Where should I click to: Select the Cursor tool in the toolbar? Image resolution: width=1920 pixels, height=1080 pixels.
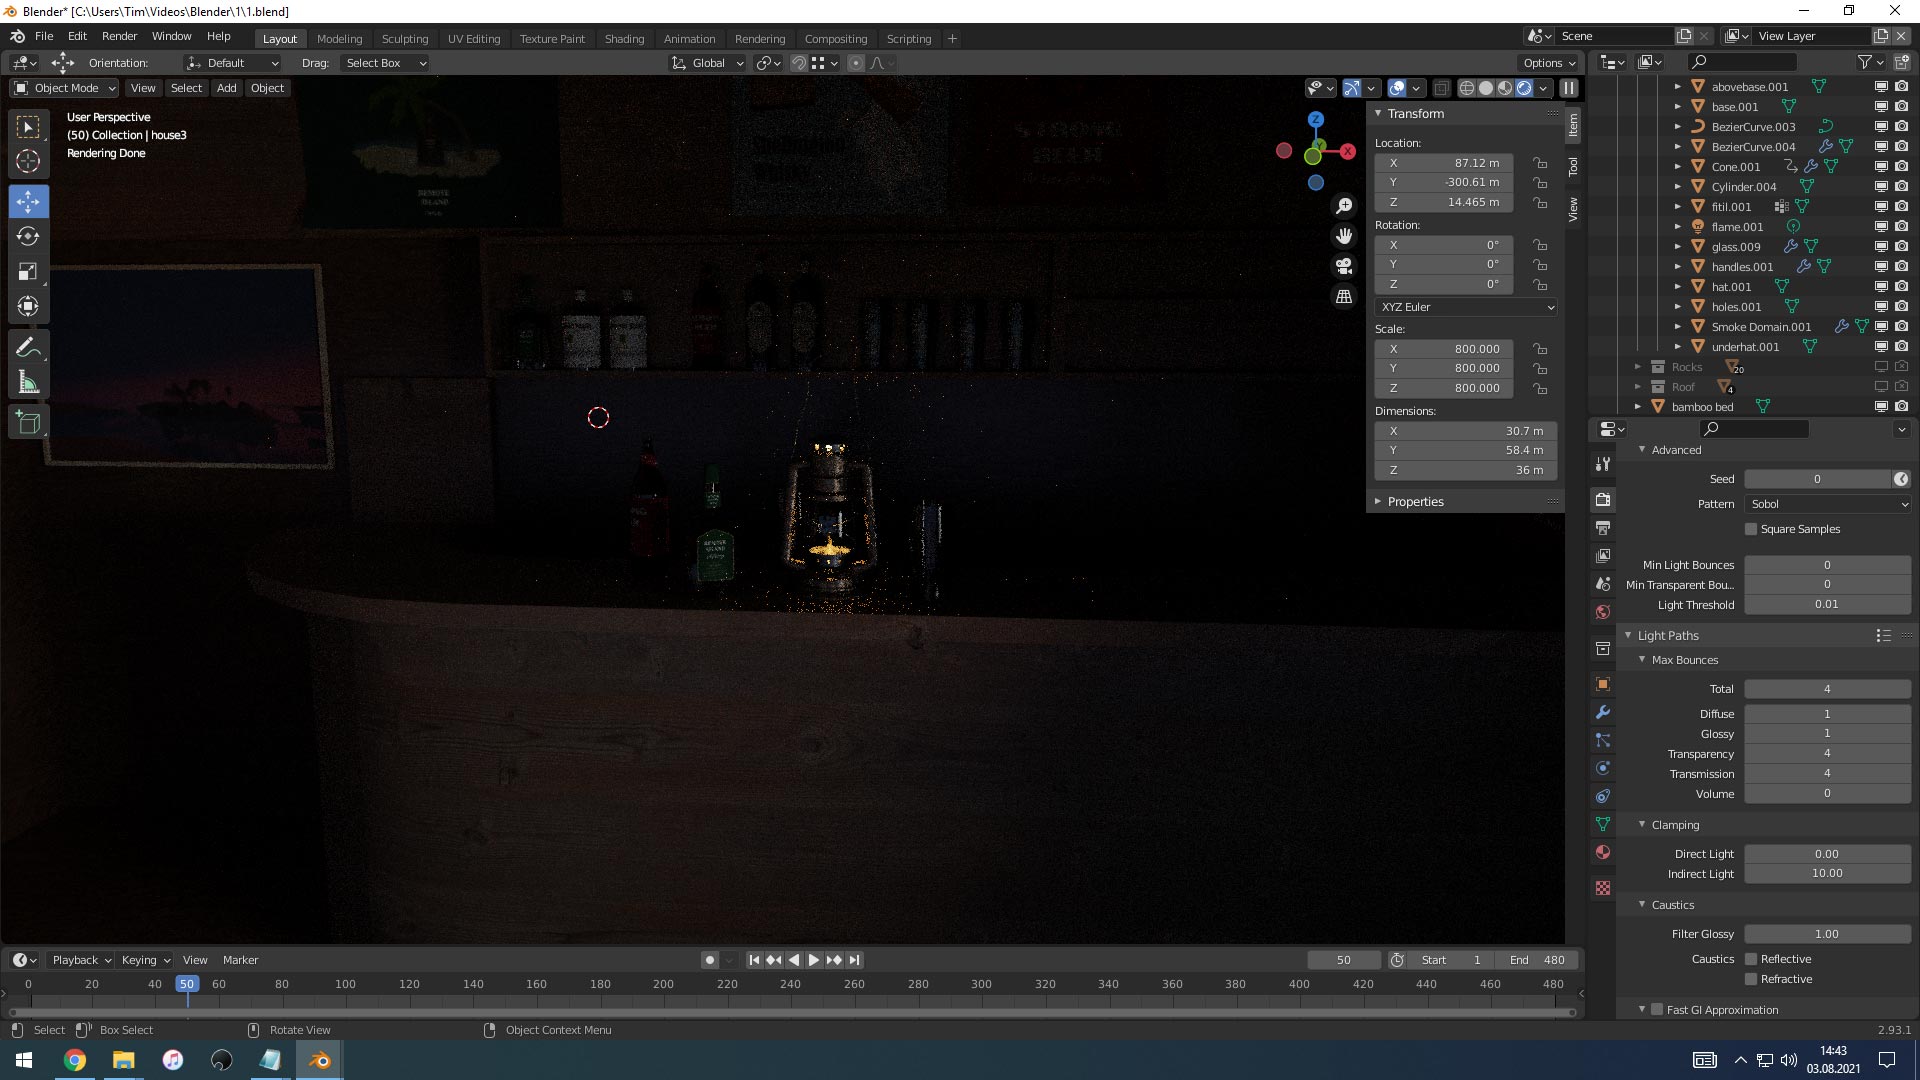(28, 161)
